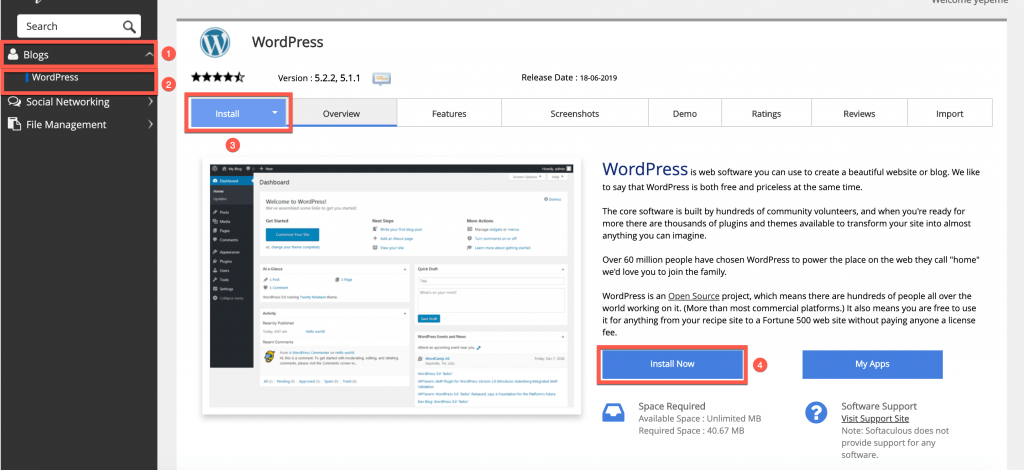Open the Install button dropdown arrow

274,114
